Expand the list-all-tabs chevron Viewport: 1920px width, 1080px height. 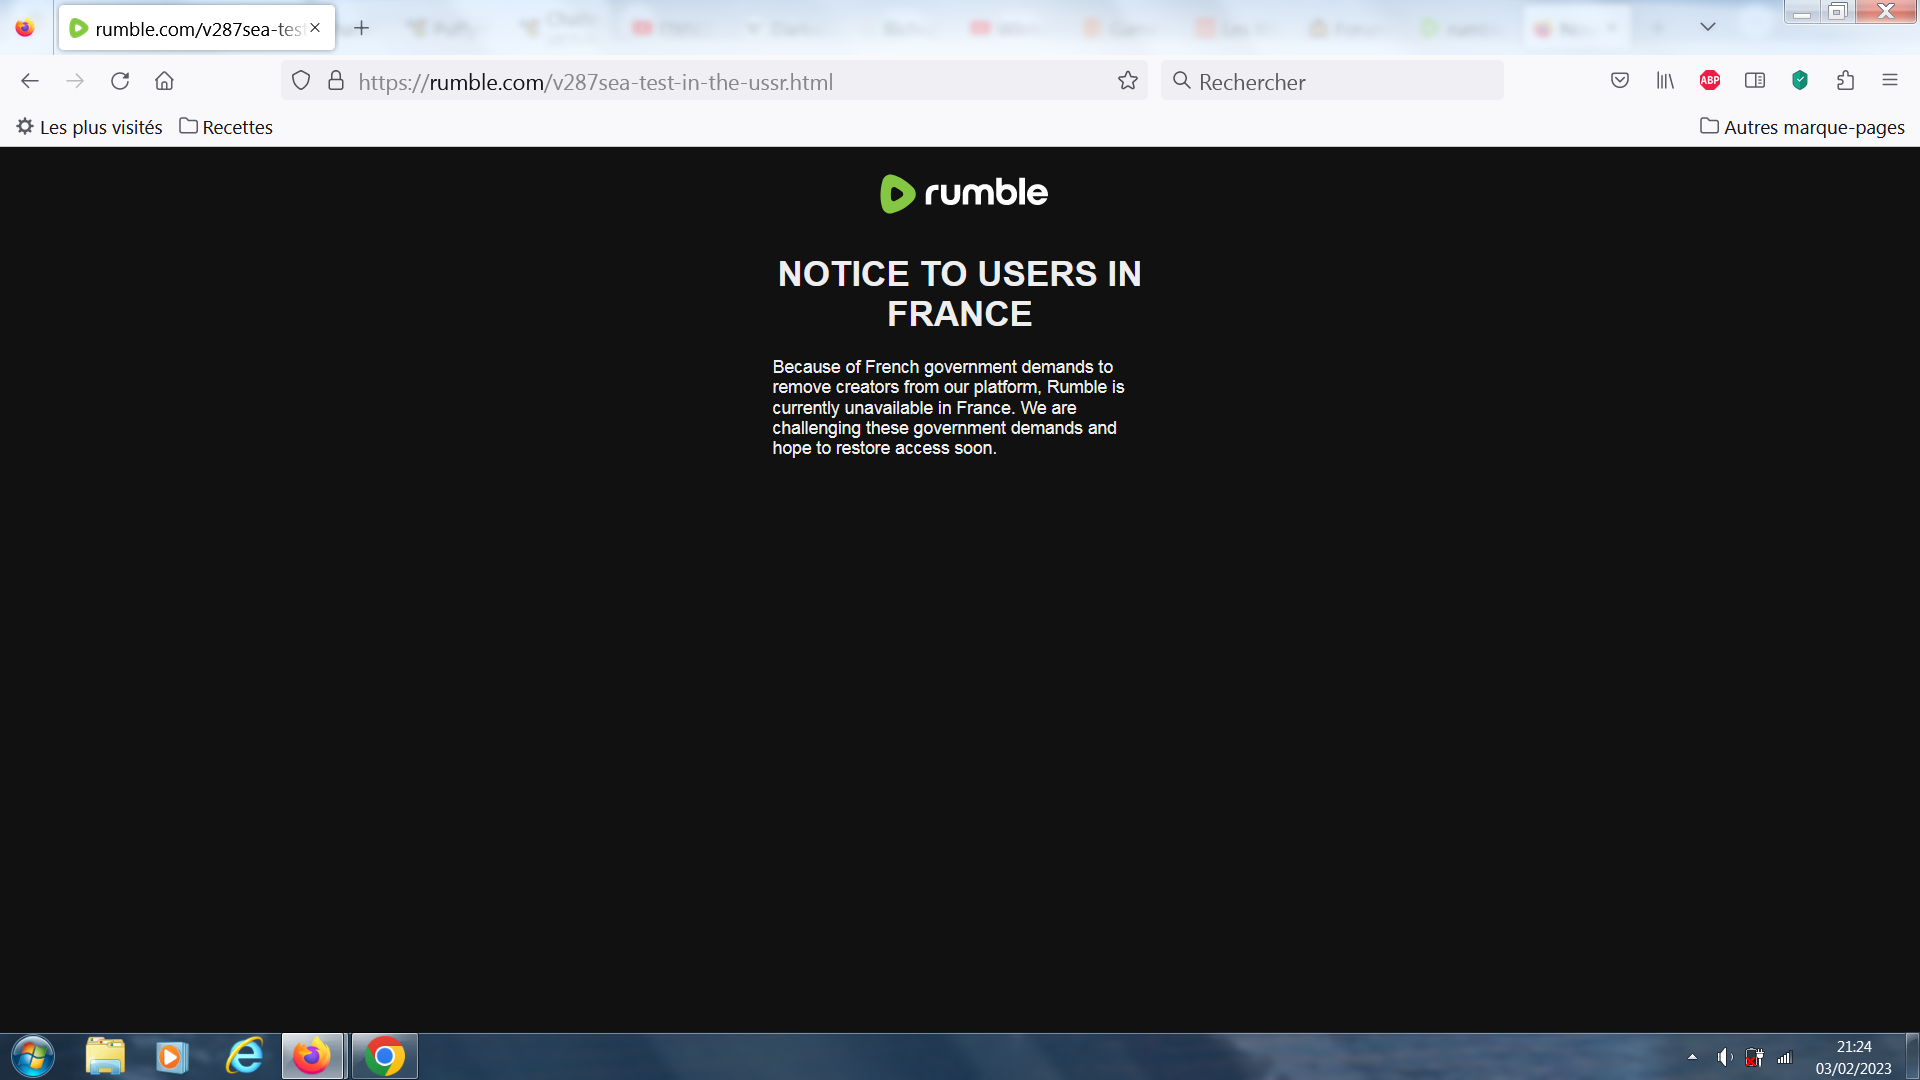click(1708, 27)
